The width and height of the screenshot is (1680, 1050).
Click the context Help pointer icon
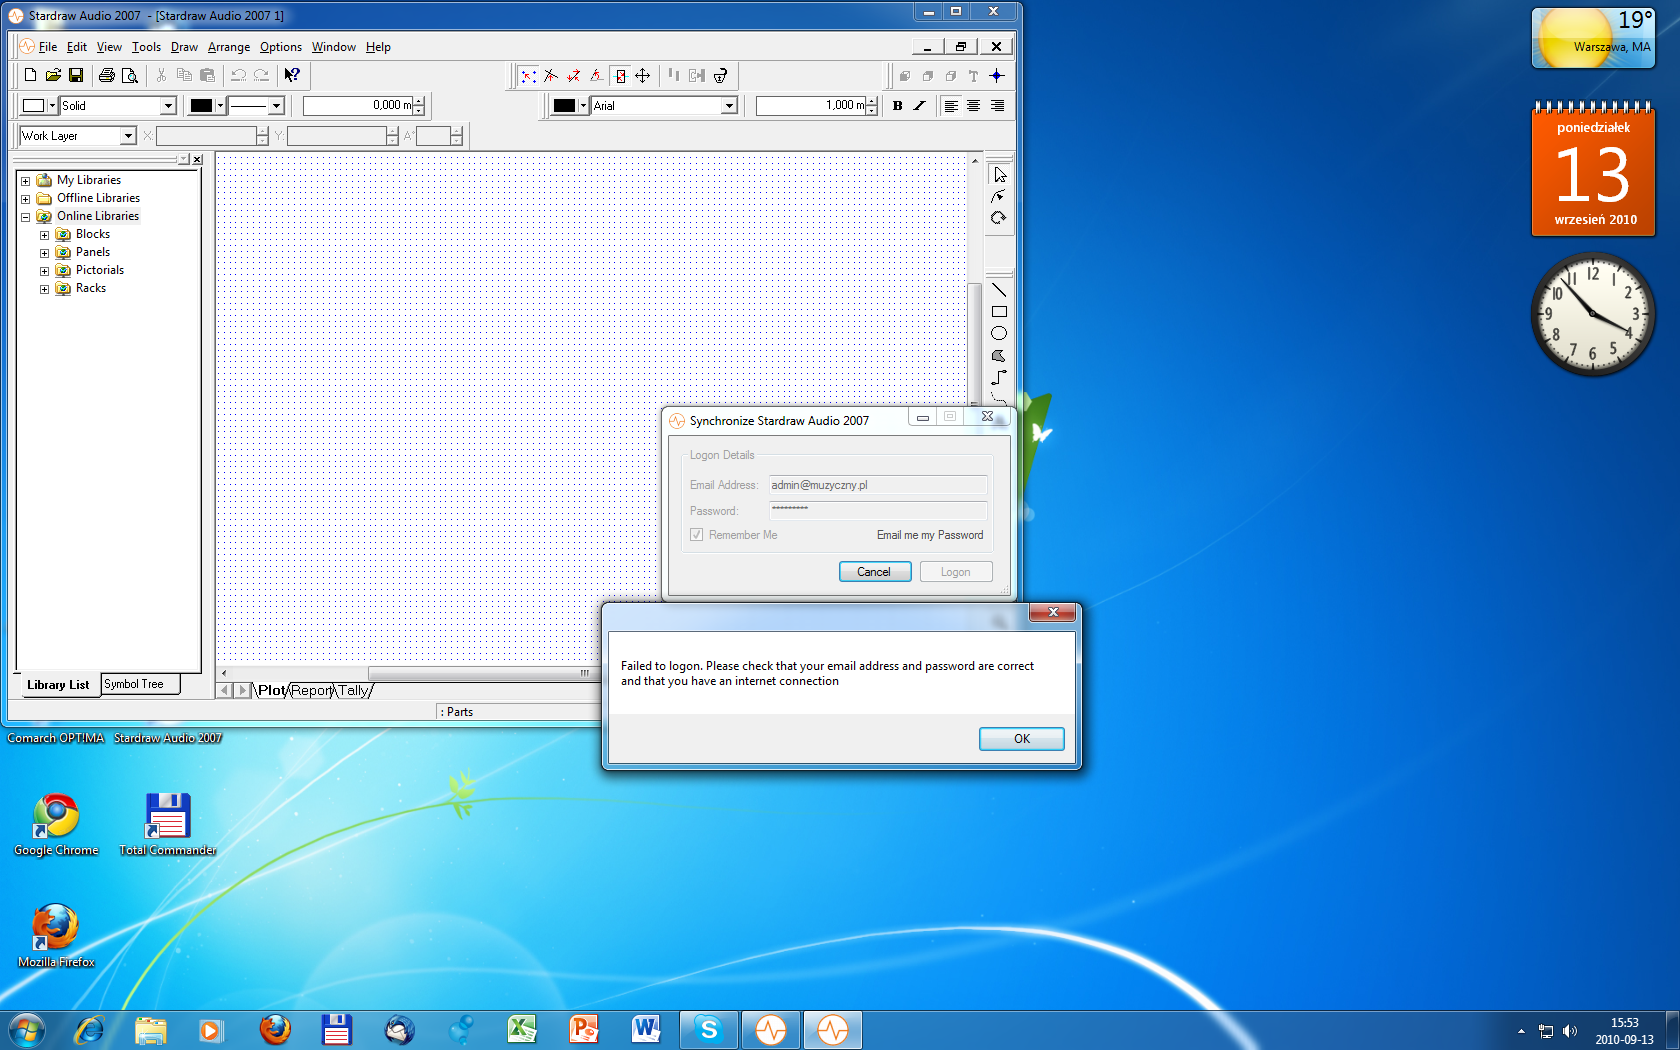pyautogui.click(x=292, y=75)
